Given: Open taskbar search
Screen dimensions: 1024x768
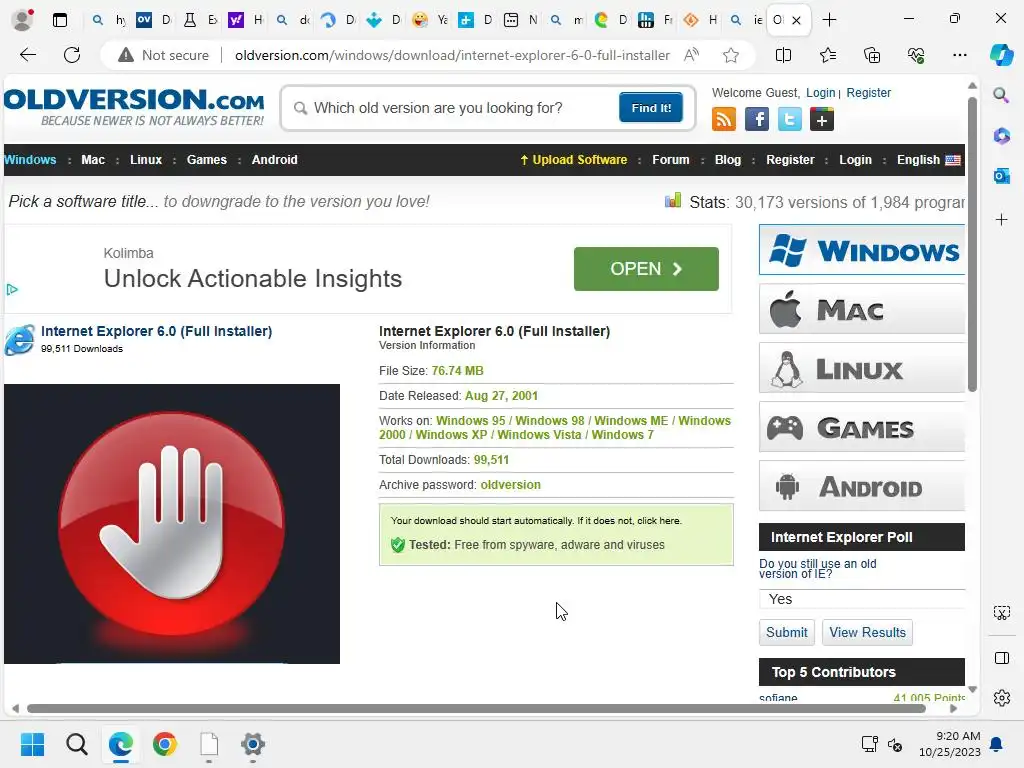Looking at the screenshot, I should point(76,744).
